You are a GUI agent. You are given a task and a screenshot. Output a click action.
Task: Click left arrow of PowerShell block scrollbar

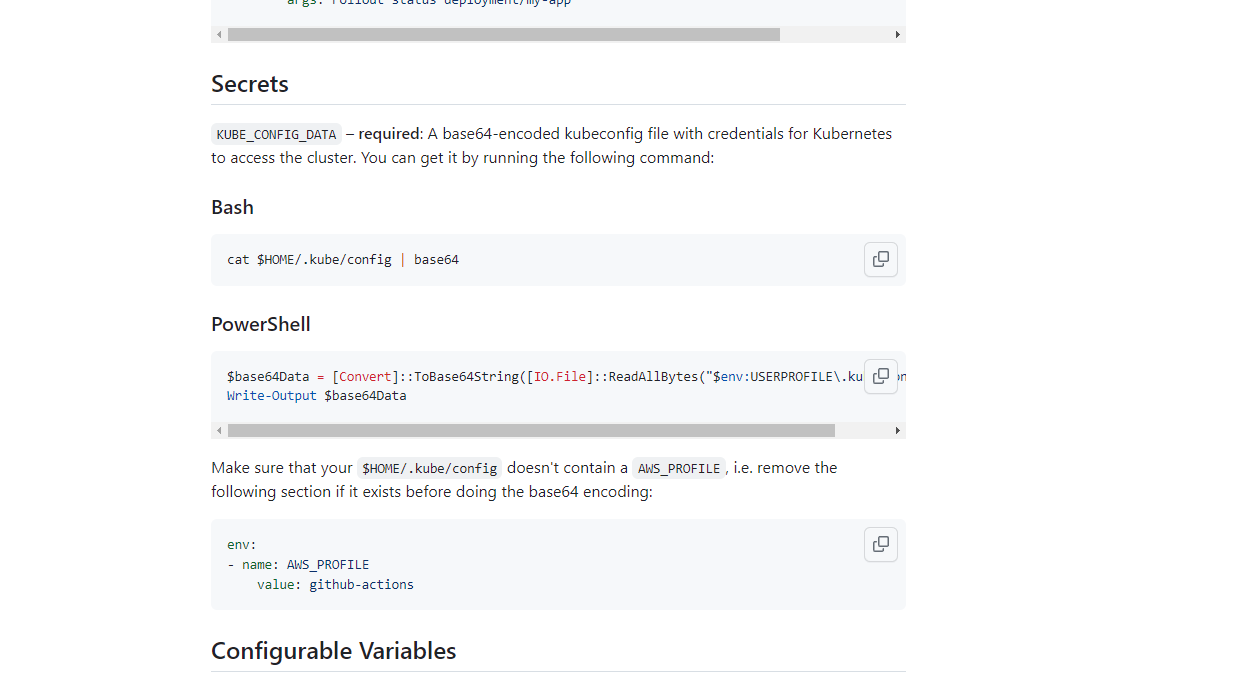(x=219, y=430)
